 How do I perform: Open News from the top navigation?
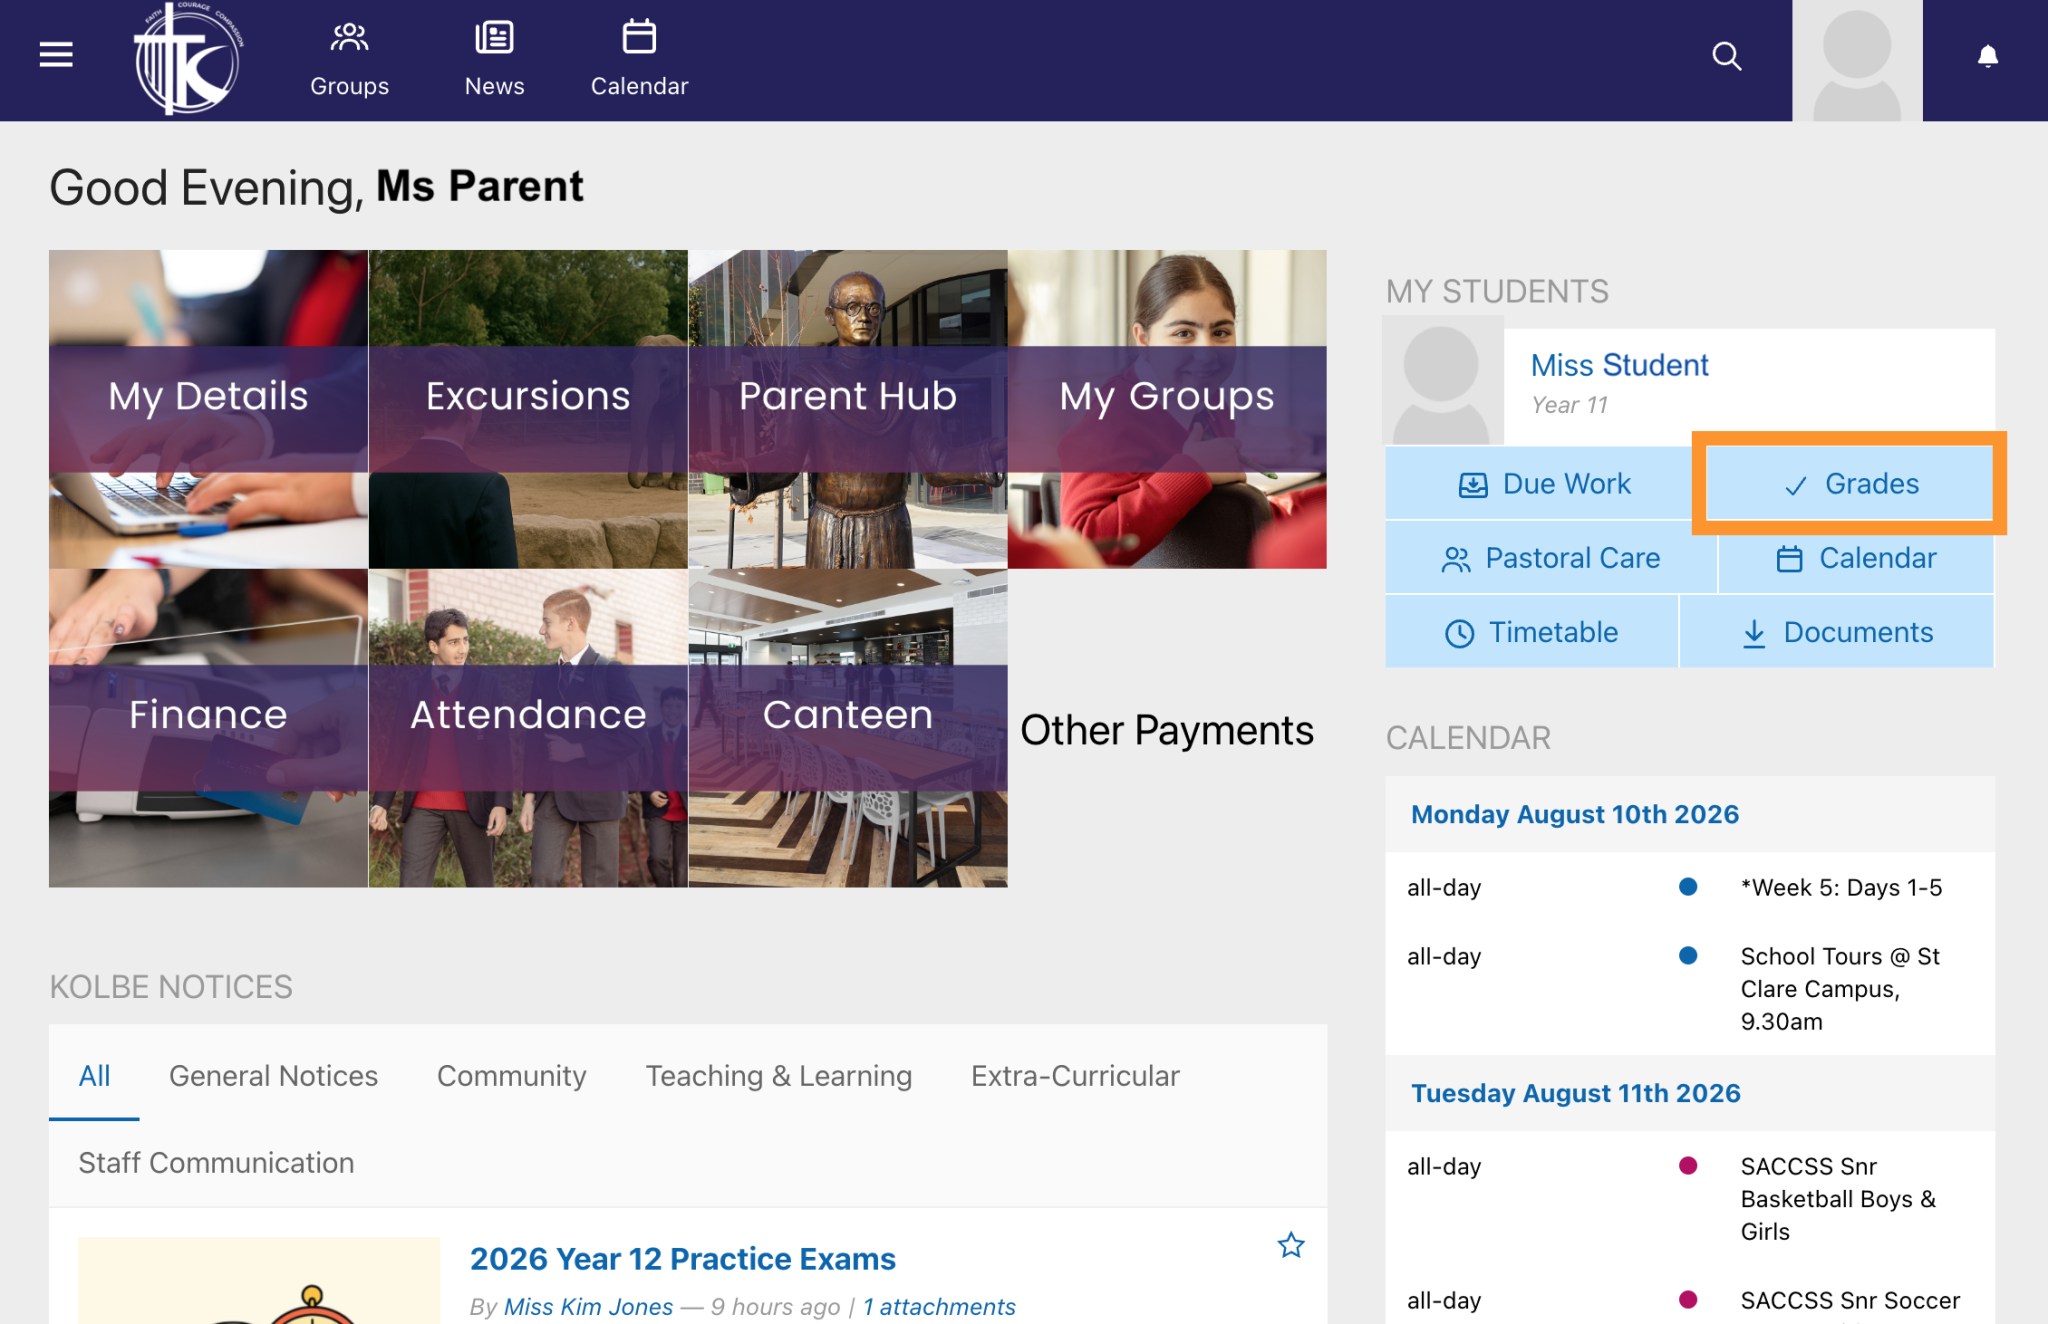(494, 60)
